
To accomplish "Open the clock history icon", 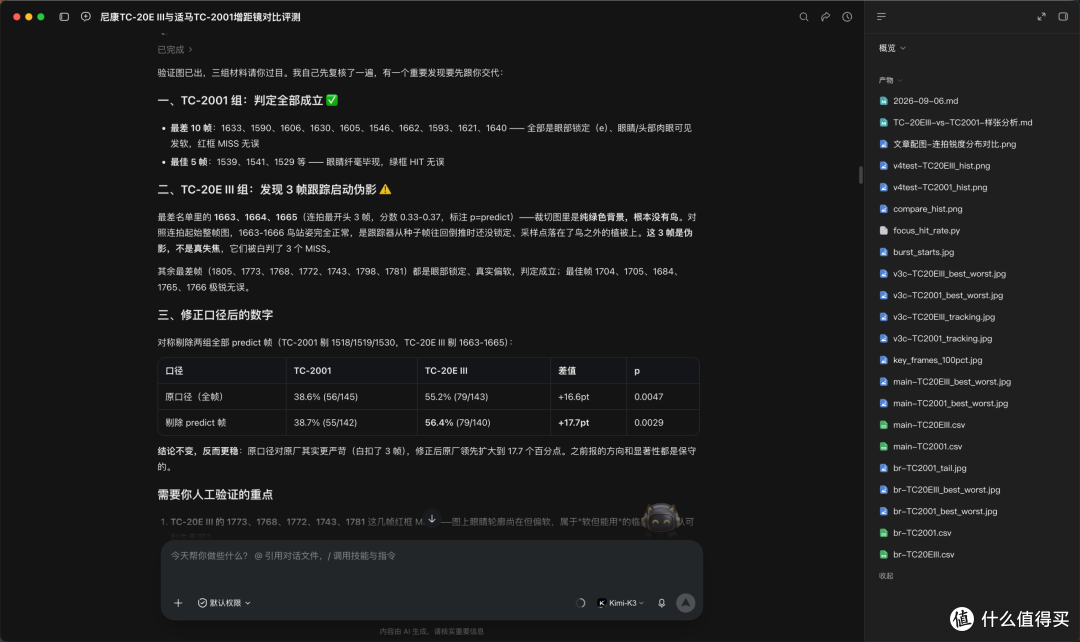I will [x=847, y=17].
